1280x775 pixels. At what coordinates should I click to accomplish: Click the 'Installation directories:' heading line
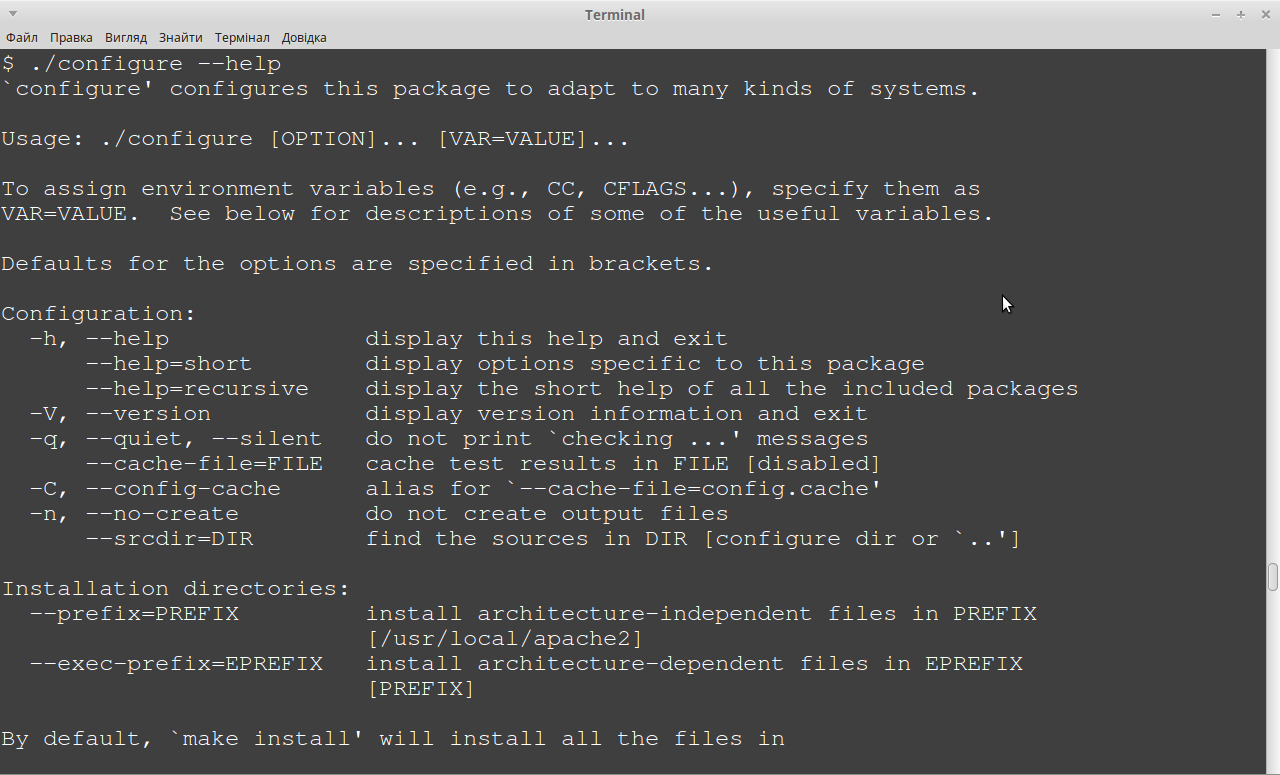[x=176, y=589]
